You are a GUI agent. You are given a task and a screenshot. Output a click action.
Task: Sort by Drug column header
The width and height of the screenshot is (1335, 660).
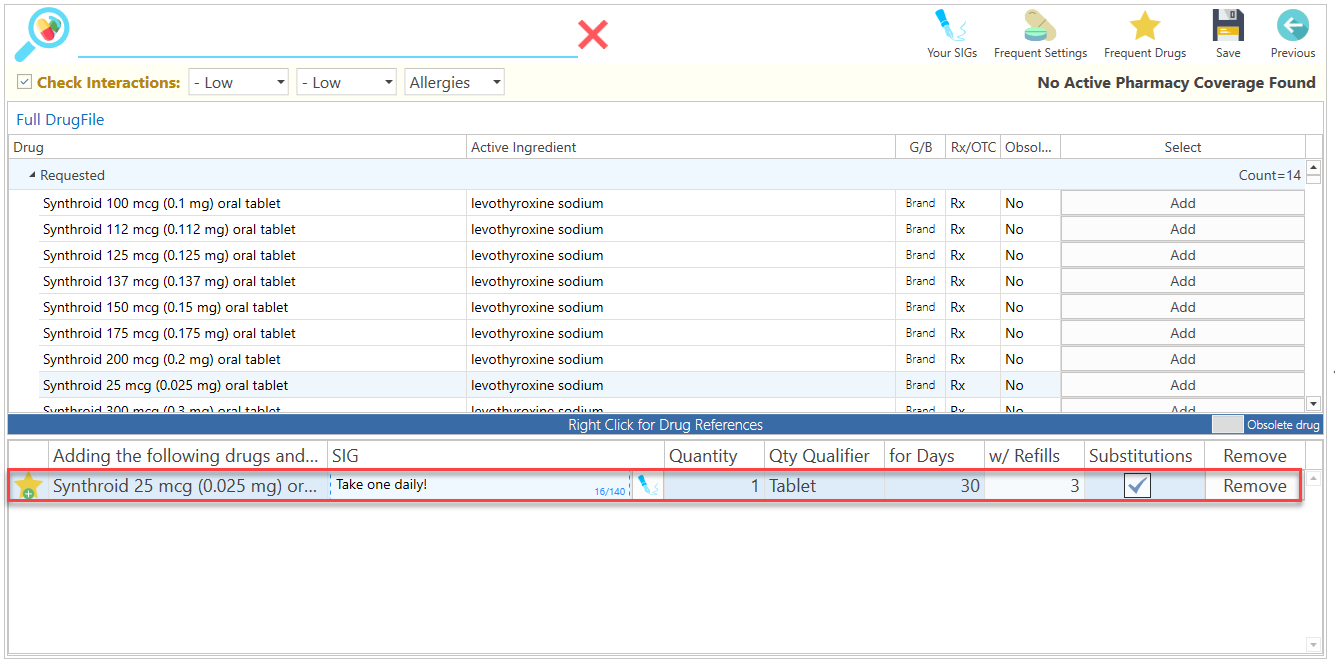[x=238, y=147]
